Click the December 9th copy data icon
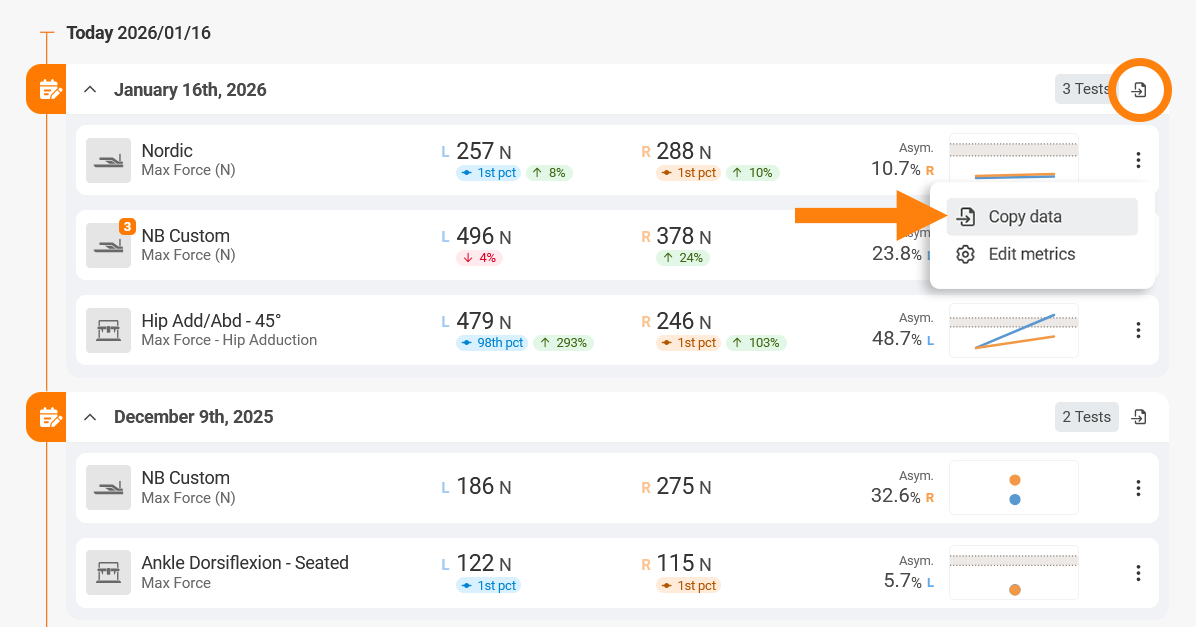The image size is (1196, 627). (x=1138, y=417)
